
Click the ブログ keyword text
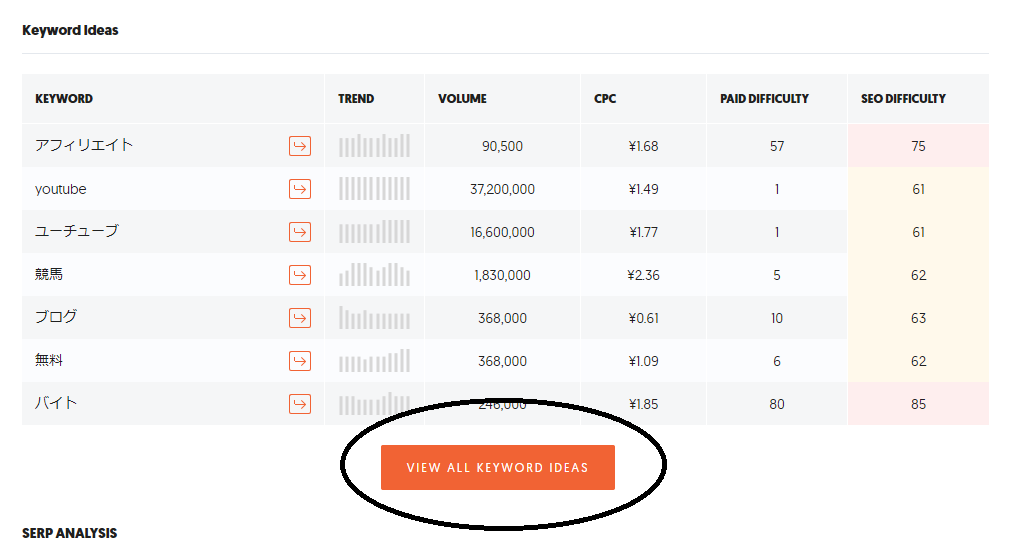tap(56, 317)
